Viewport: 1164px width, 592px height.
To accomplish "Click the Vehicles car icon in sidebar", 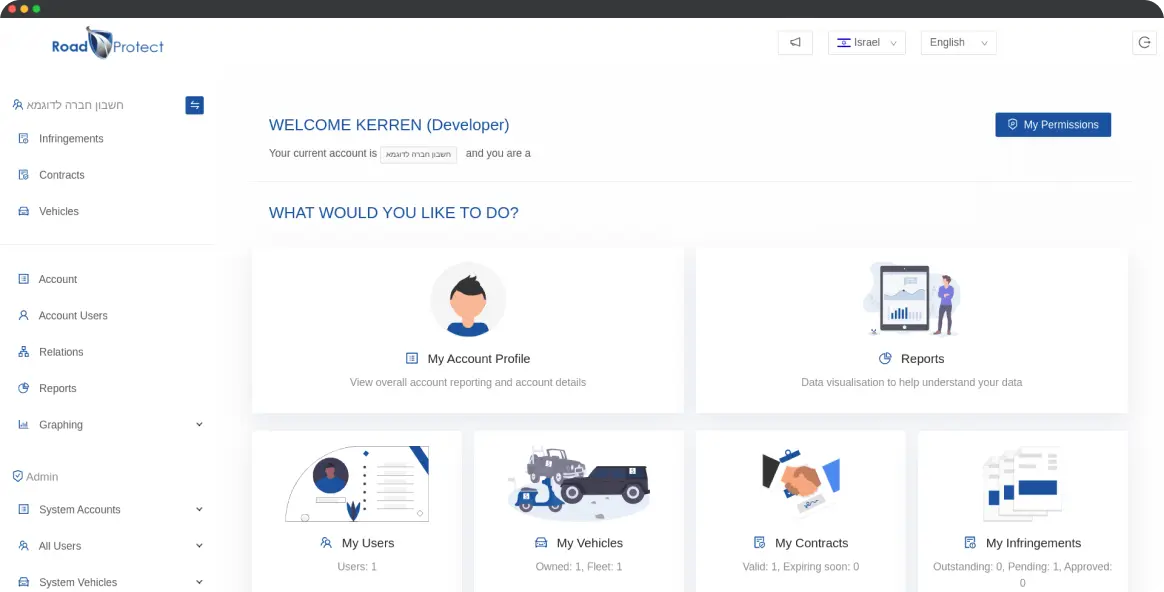I will pos(23,211).
